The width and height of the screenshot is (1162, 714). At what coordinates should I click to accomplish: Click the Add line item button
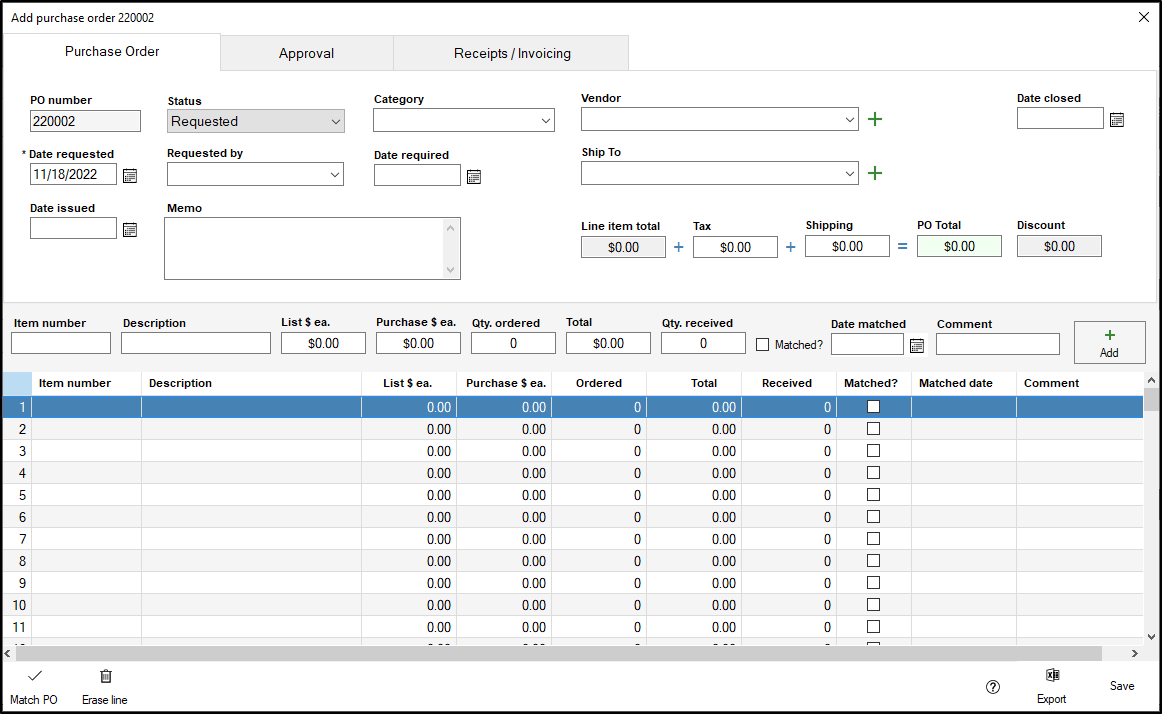click(1109, 343)
